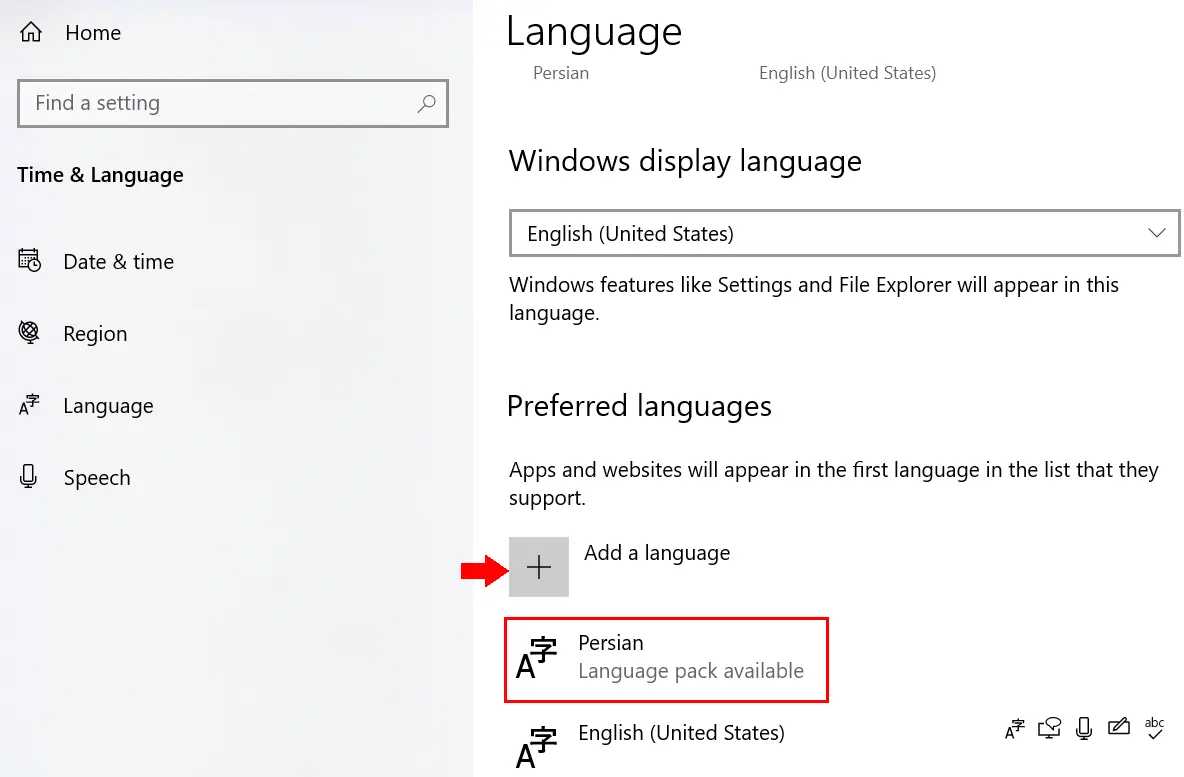Click the Home house icon
1184x777 pixels.
tap(31, 32)
